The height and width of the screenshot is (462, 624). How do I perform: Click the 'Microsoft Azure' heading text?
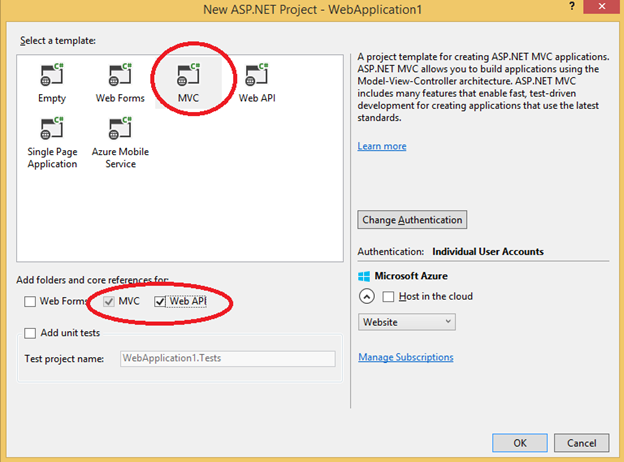coord(411,276)
